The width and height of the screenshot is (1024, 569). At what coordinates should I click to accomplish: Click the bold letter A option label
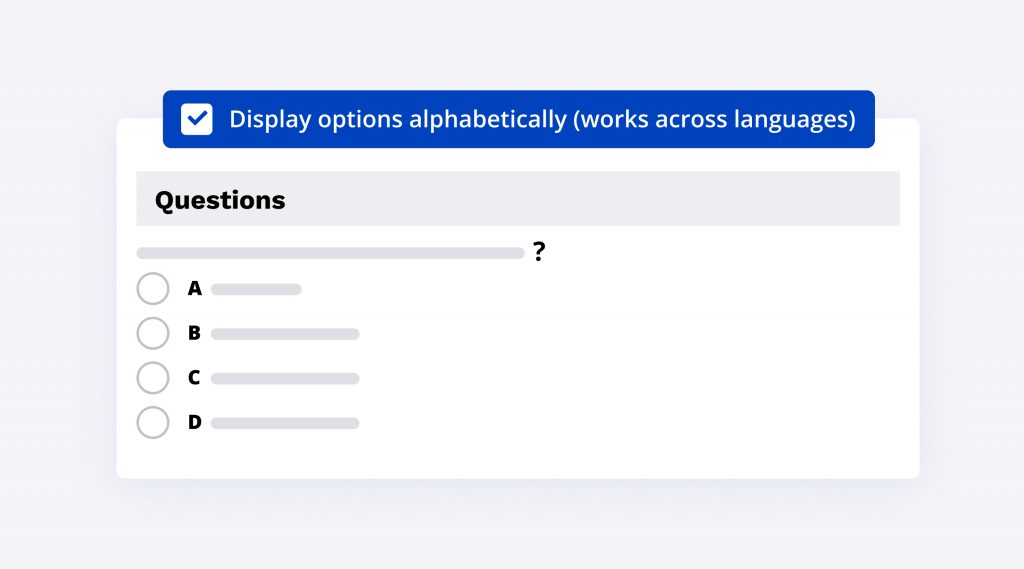pos(195,289)
